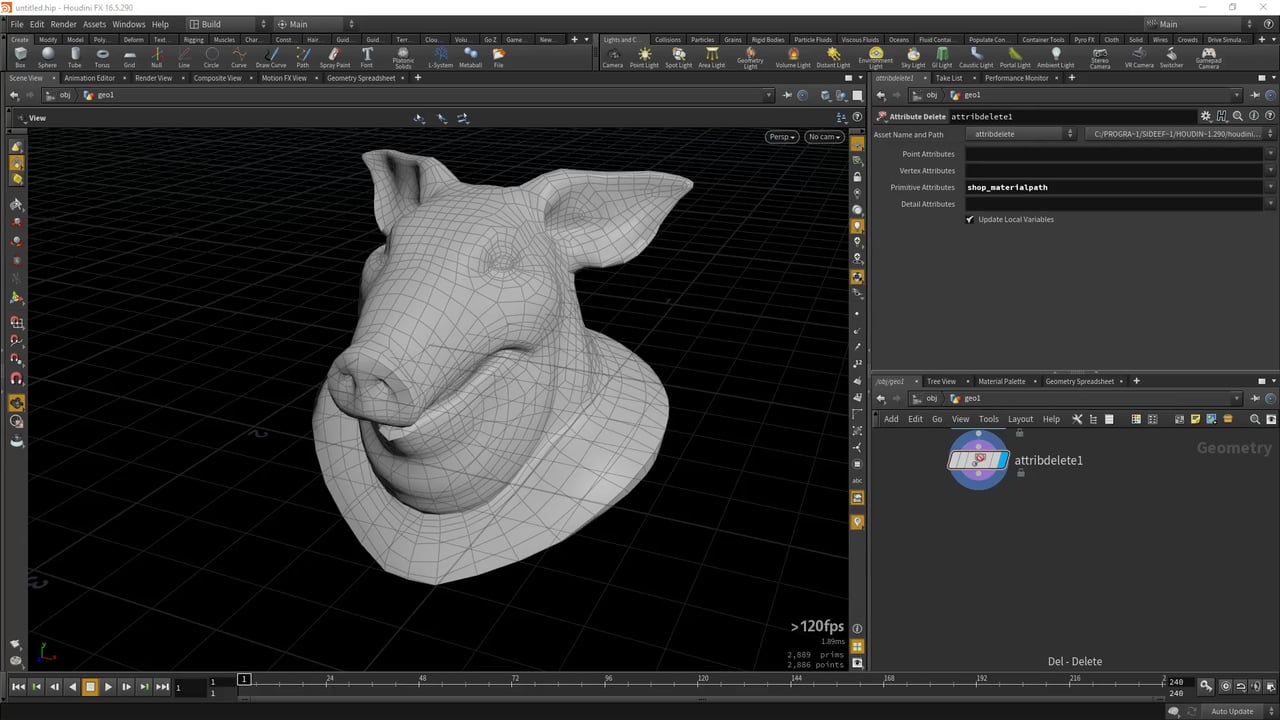Select the Tube shelf tool
This screenshot has width=1280, height=720.
tap(75, 58)
